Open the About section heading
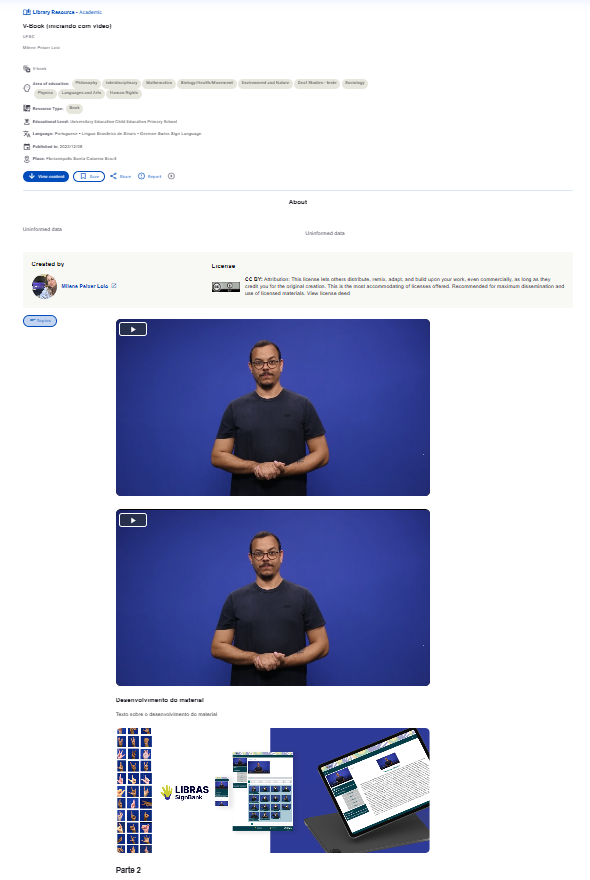The image size is (590, 880). tap(298, 202)
